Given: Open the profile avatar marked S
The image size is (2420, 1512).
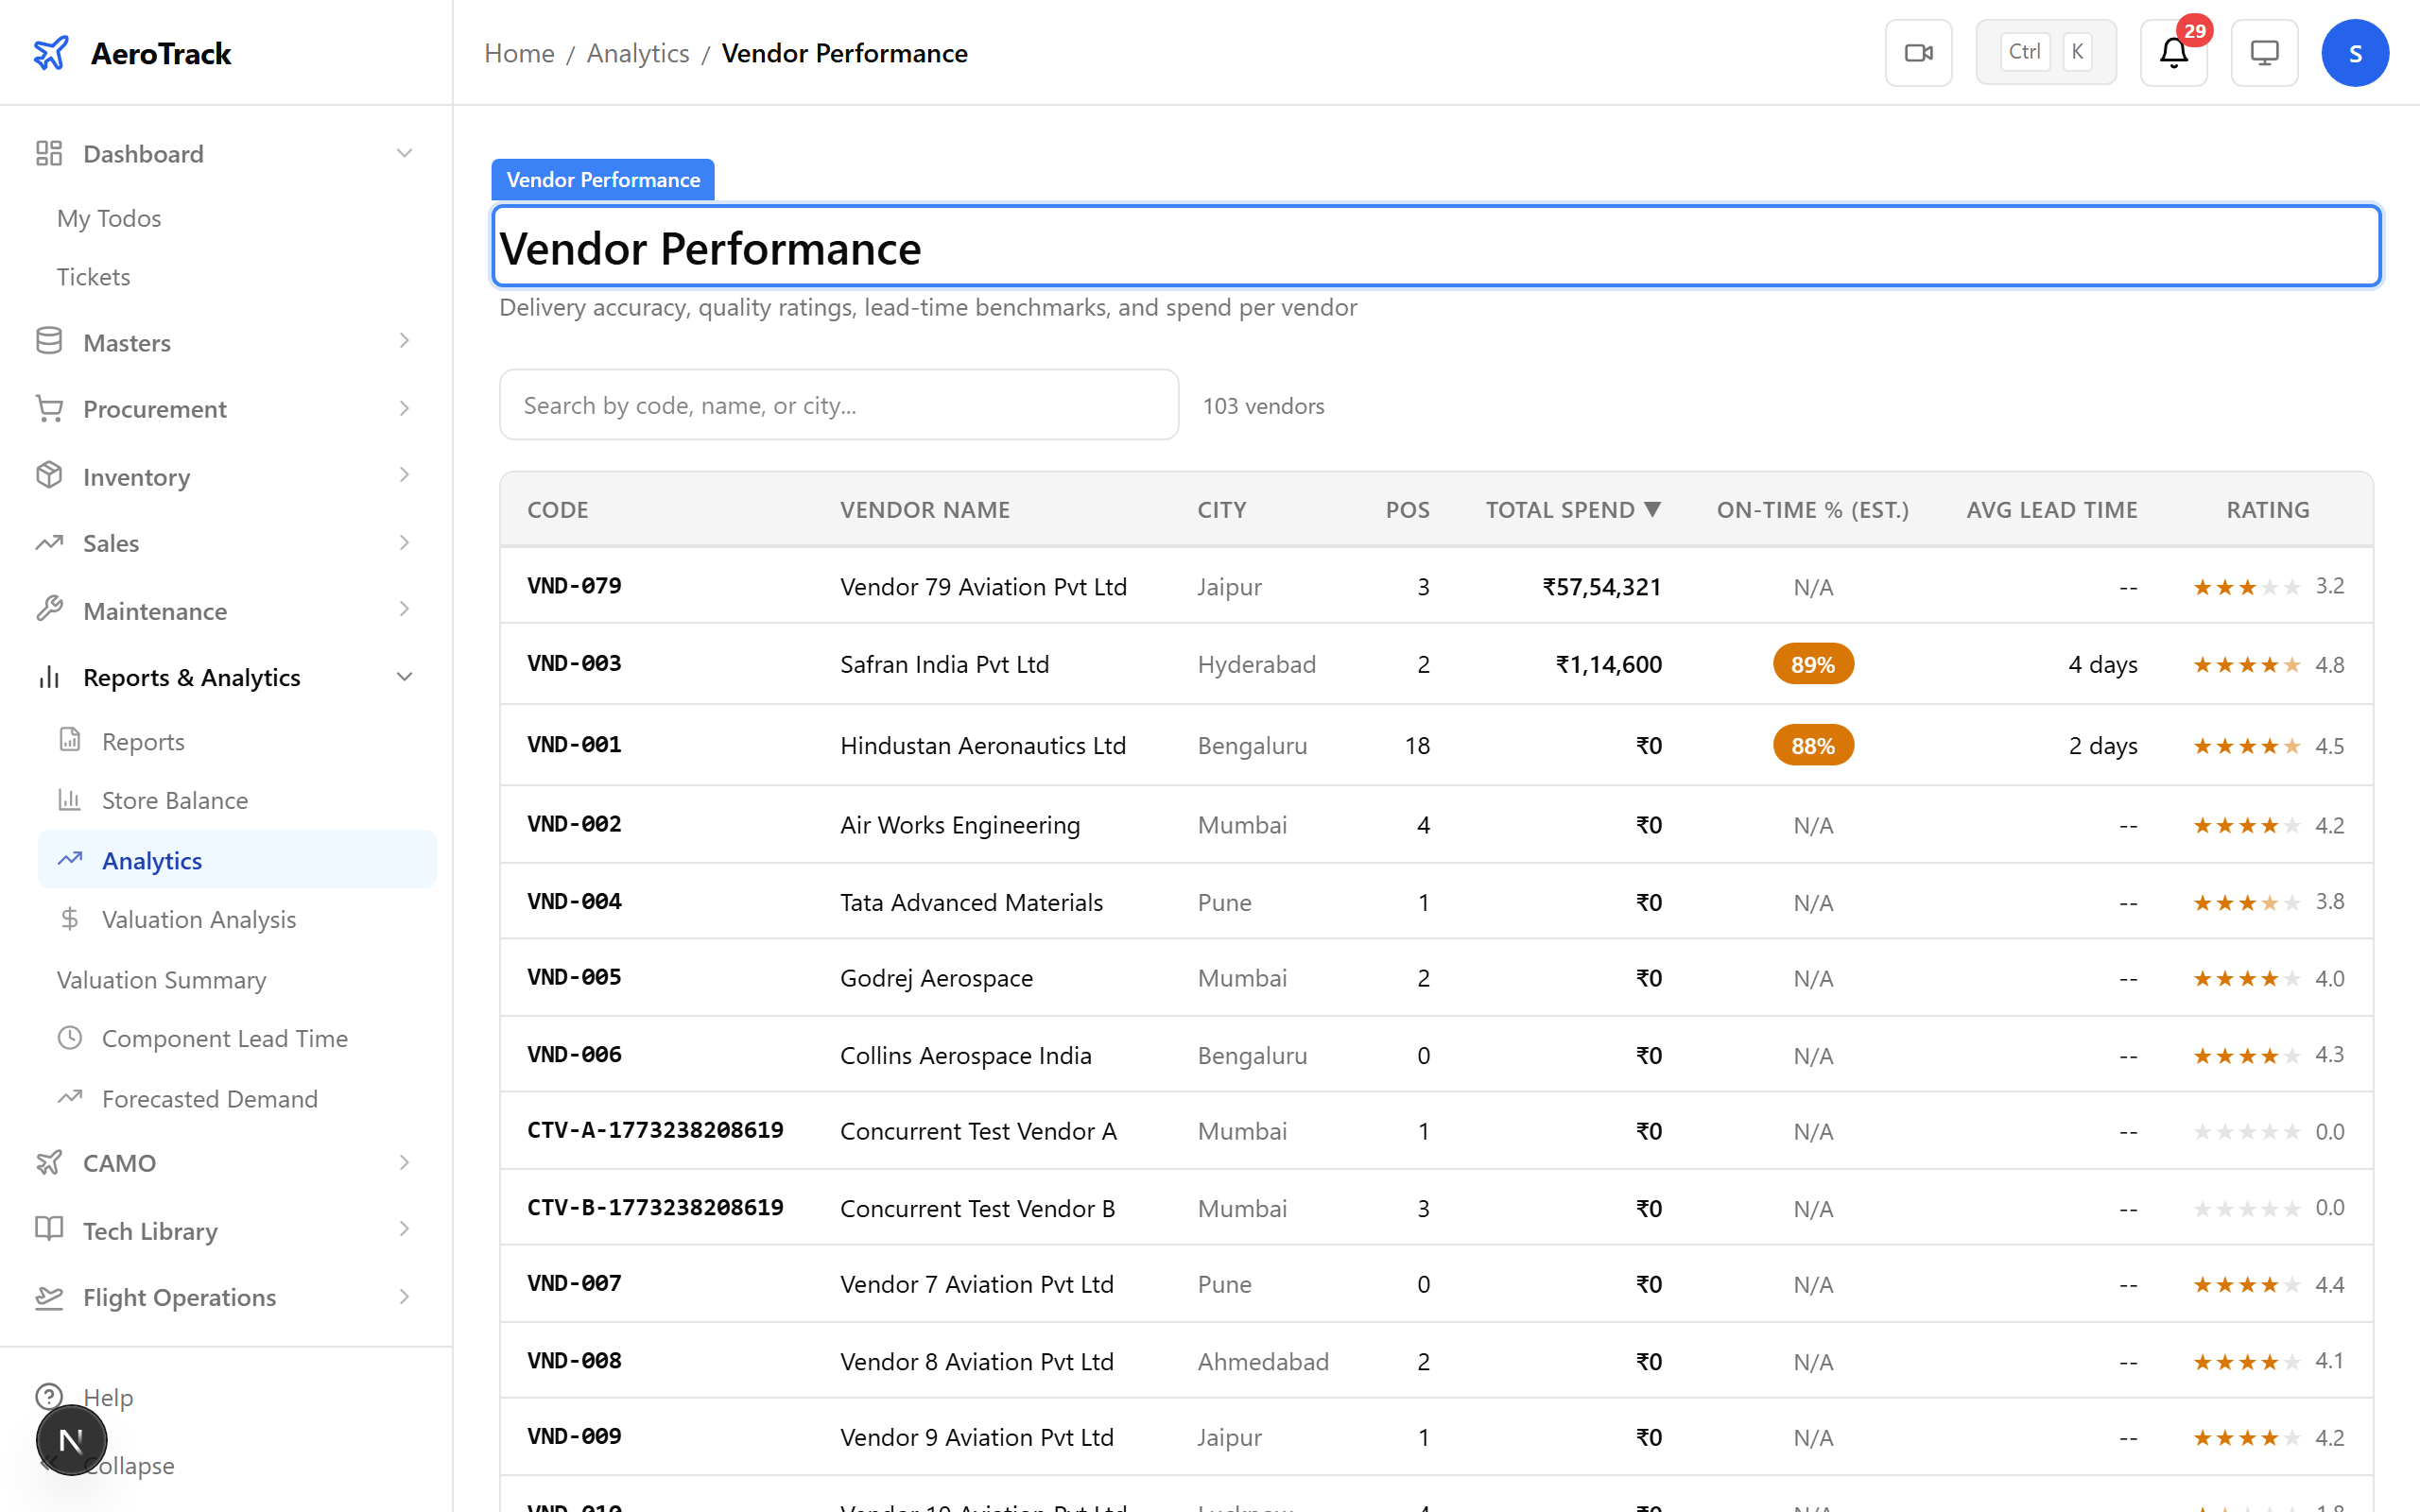Looking at the screenshot, I should click(2355, 52).
